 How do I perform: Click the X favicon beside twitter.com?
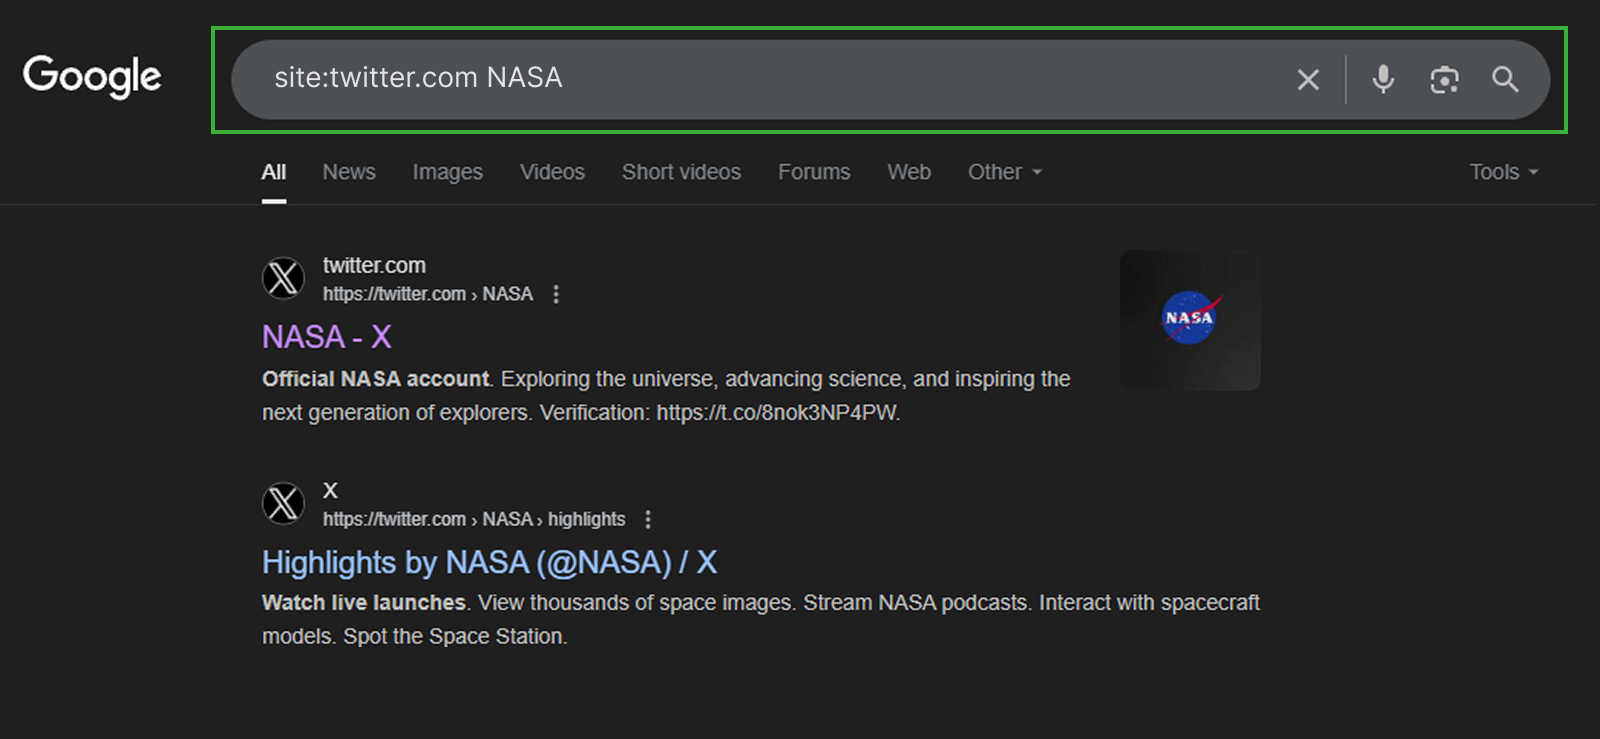click(x=283, y=278)
